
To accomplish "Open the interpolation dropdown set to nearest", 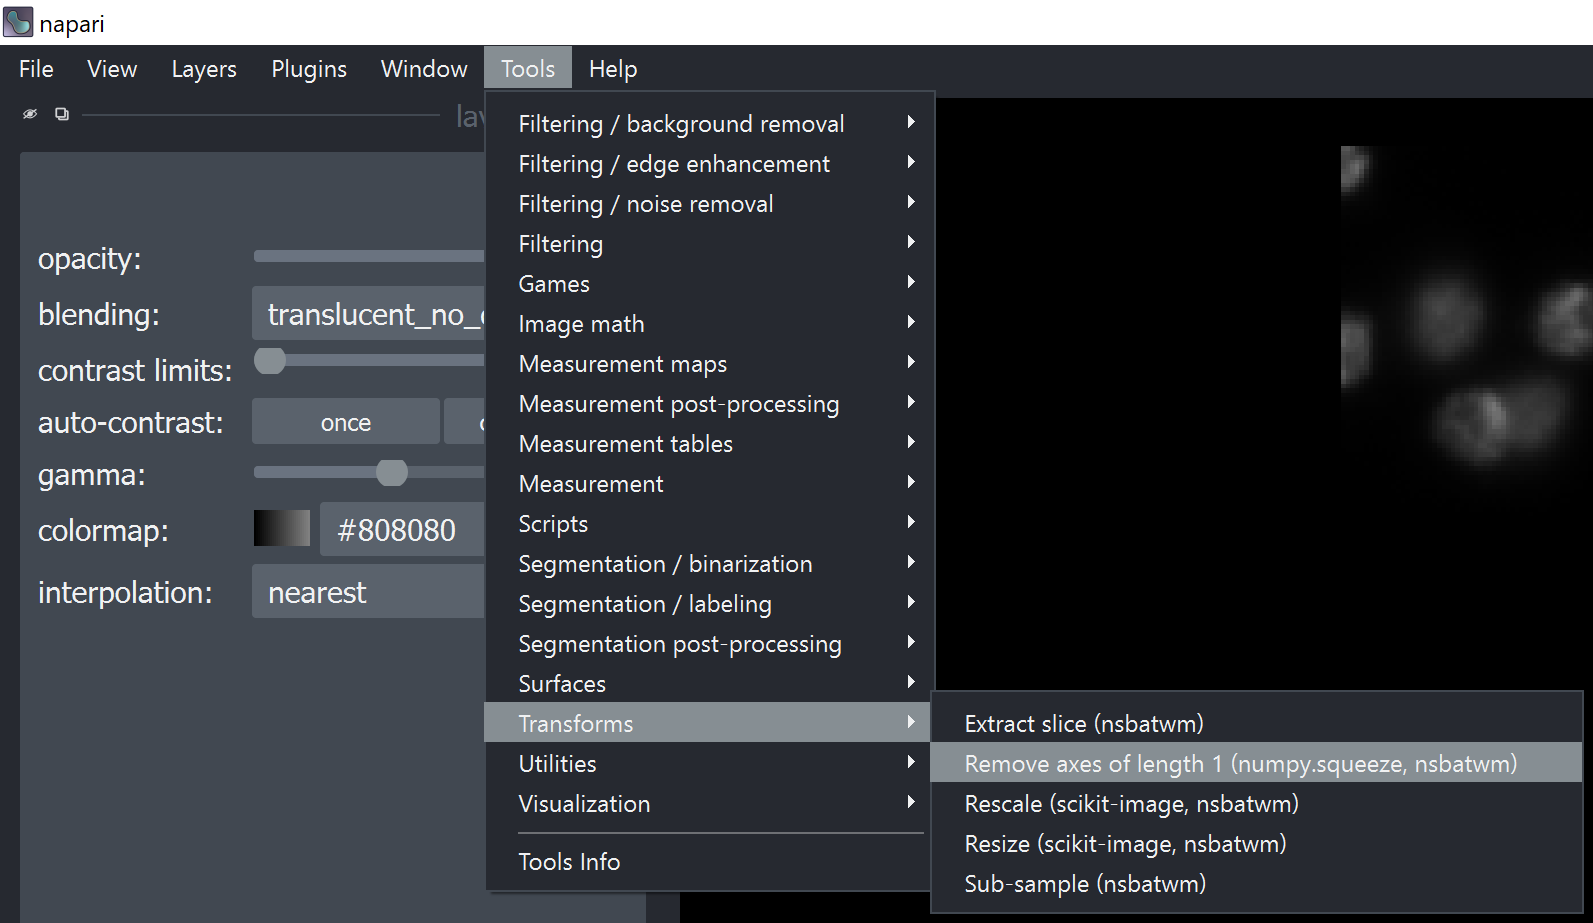I will pos(368,591).
